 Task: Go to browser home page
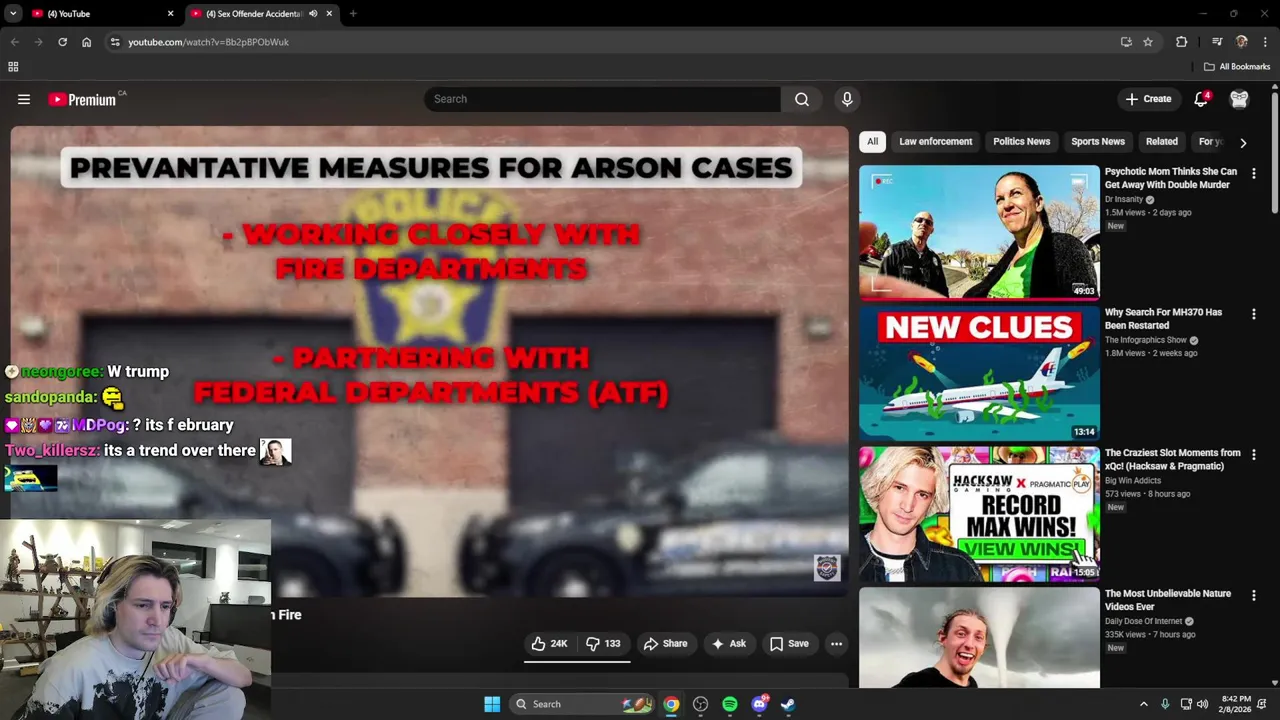tap(86, 42)
